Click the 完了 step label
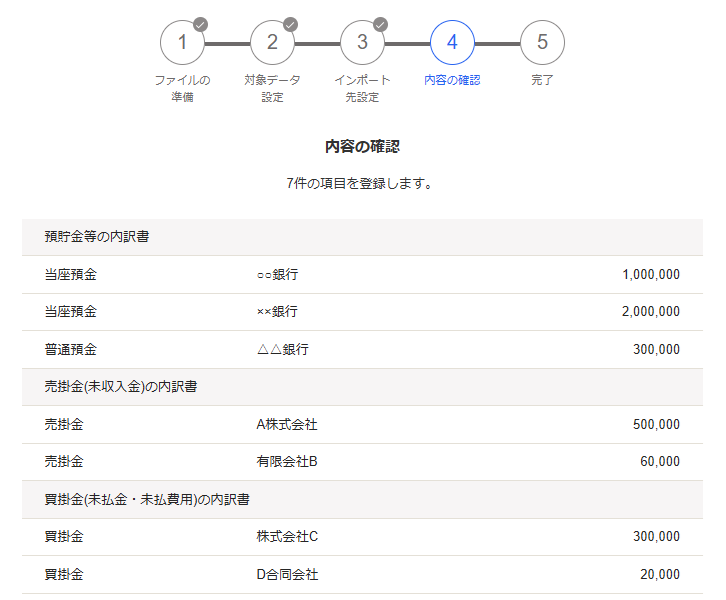The height and width of the screenshot is (600, 726). (x=542, y=80)
